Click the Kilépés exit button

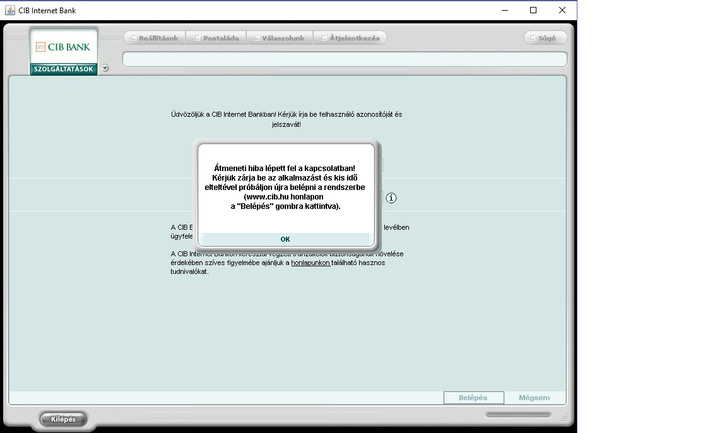tap(63, 419)
